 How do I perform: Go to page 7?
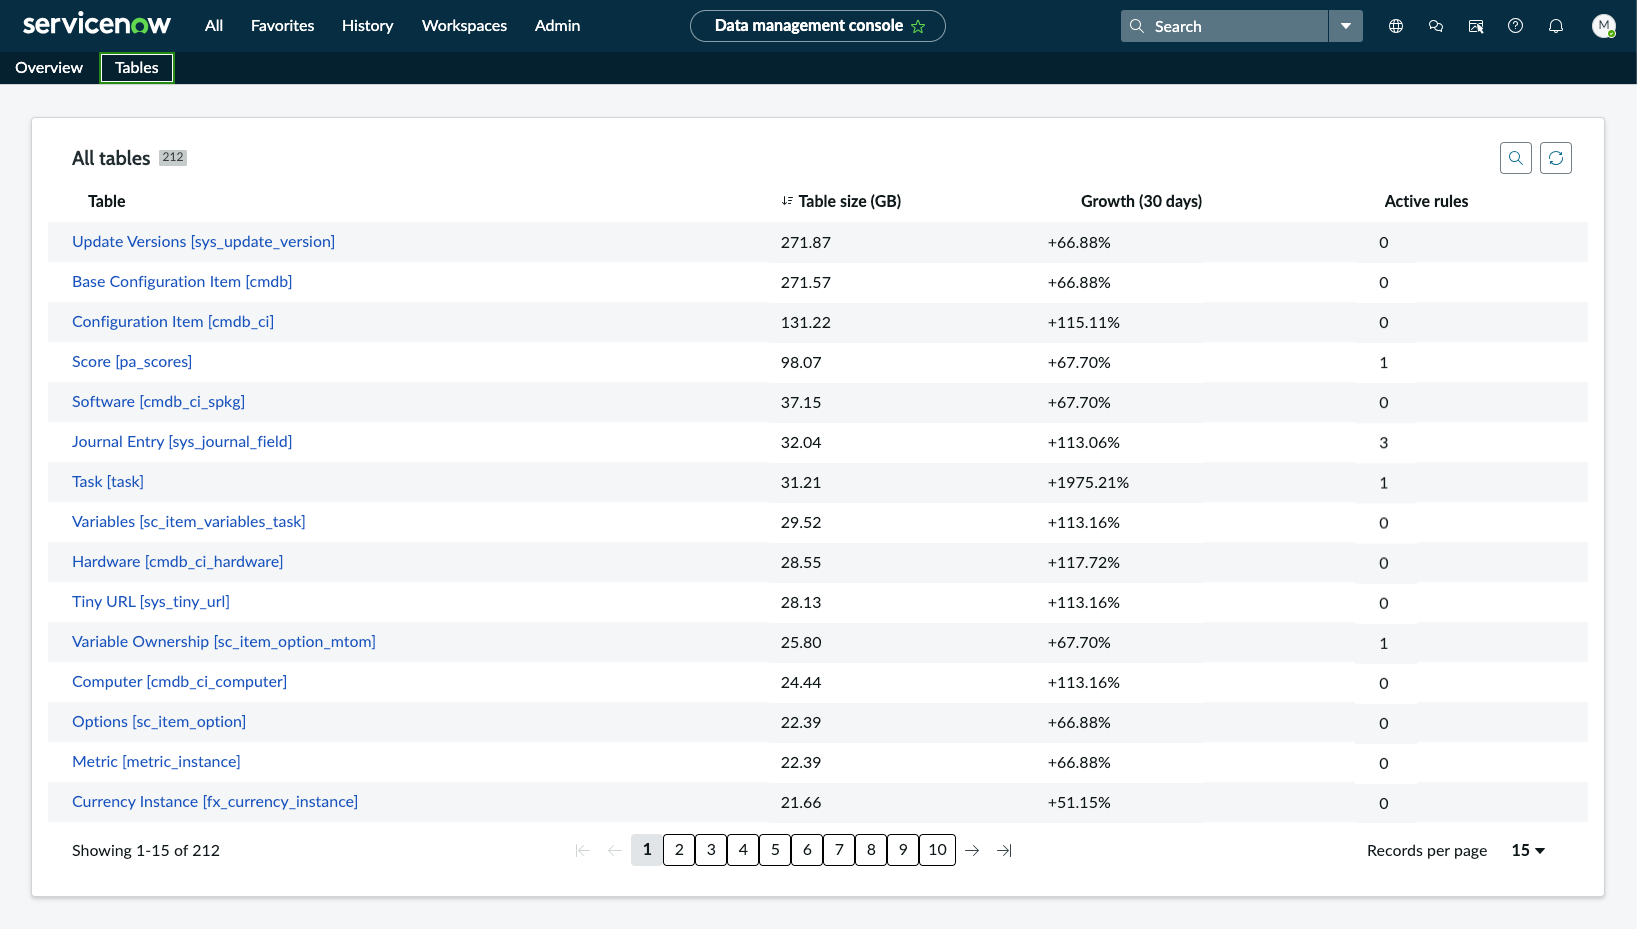(839, 850)
